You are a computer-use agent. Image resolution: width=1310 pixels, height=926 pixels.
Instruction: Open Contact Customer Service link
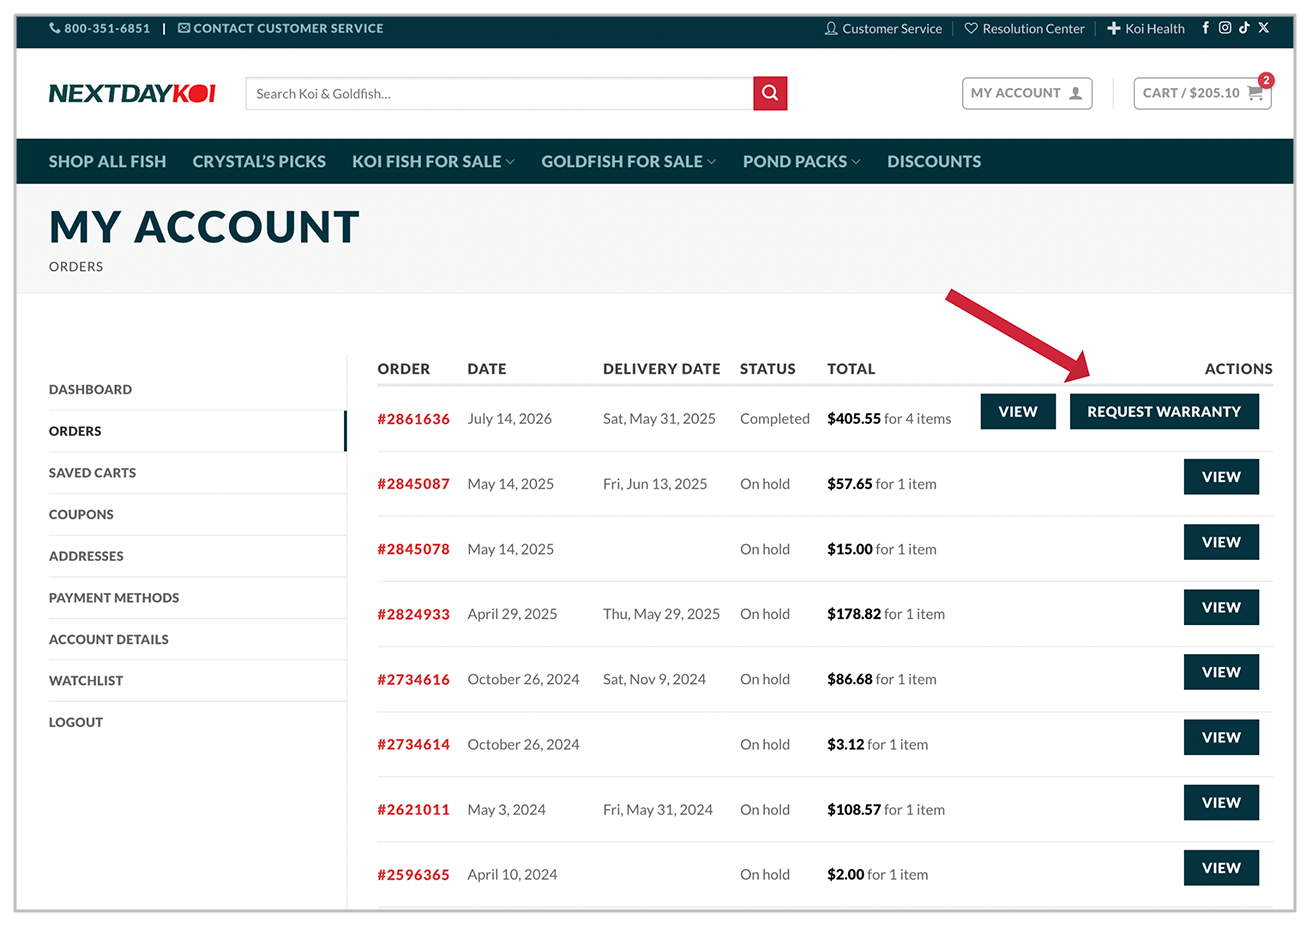281,28
